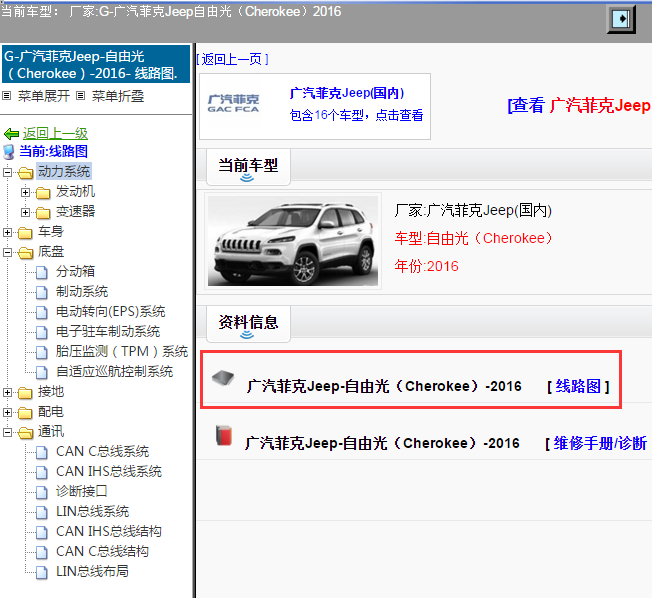Image resolution: width=652 pixels, height=598 pixels.
Task: Expand the 接地 tree node
Action: click(x=7, y=392)
